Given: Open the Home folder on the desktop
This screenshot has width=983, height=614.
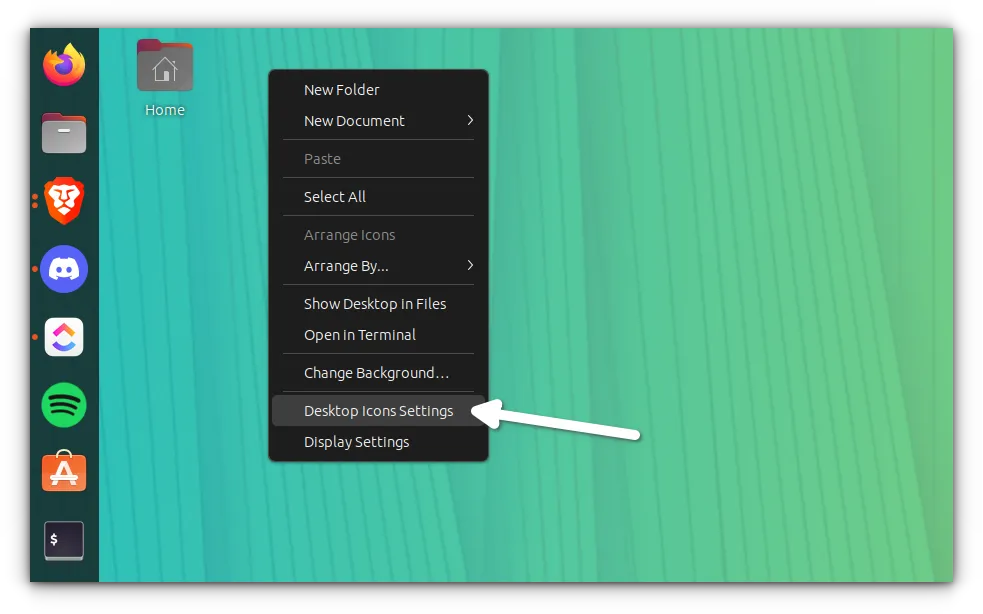Looking at the screenshot, I should point(164,65).
